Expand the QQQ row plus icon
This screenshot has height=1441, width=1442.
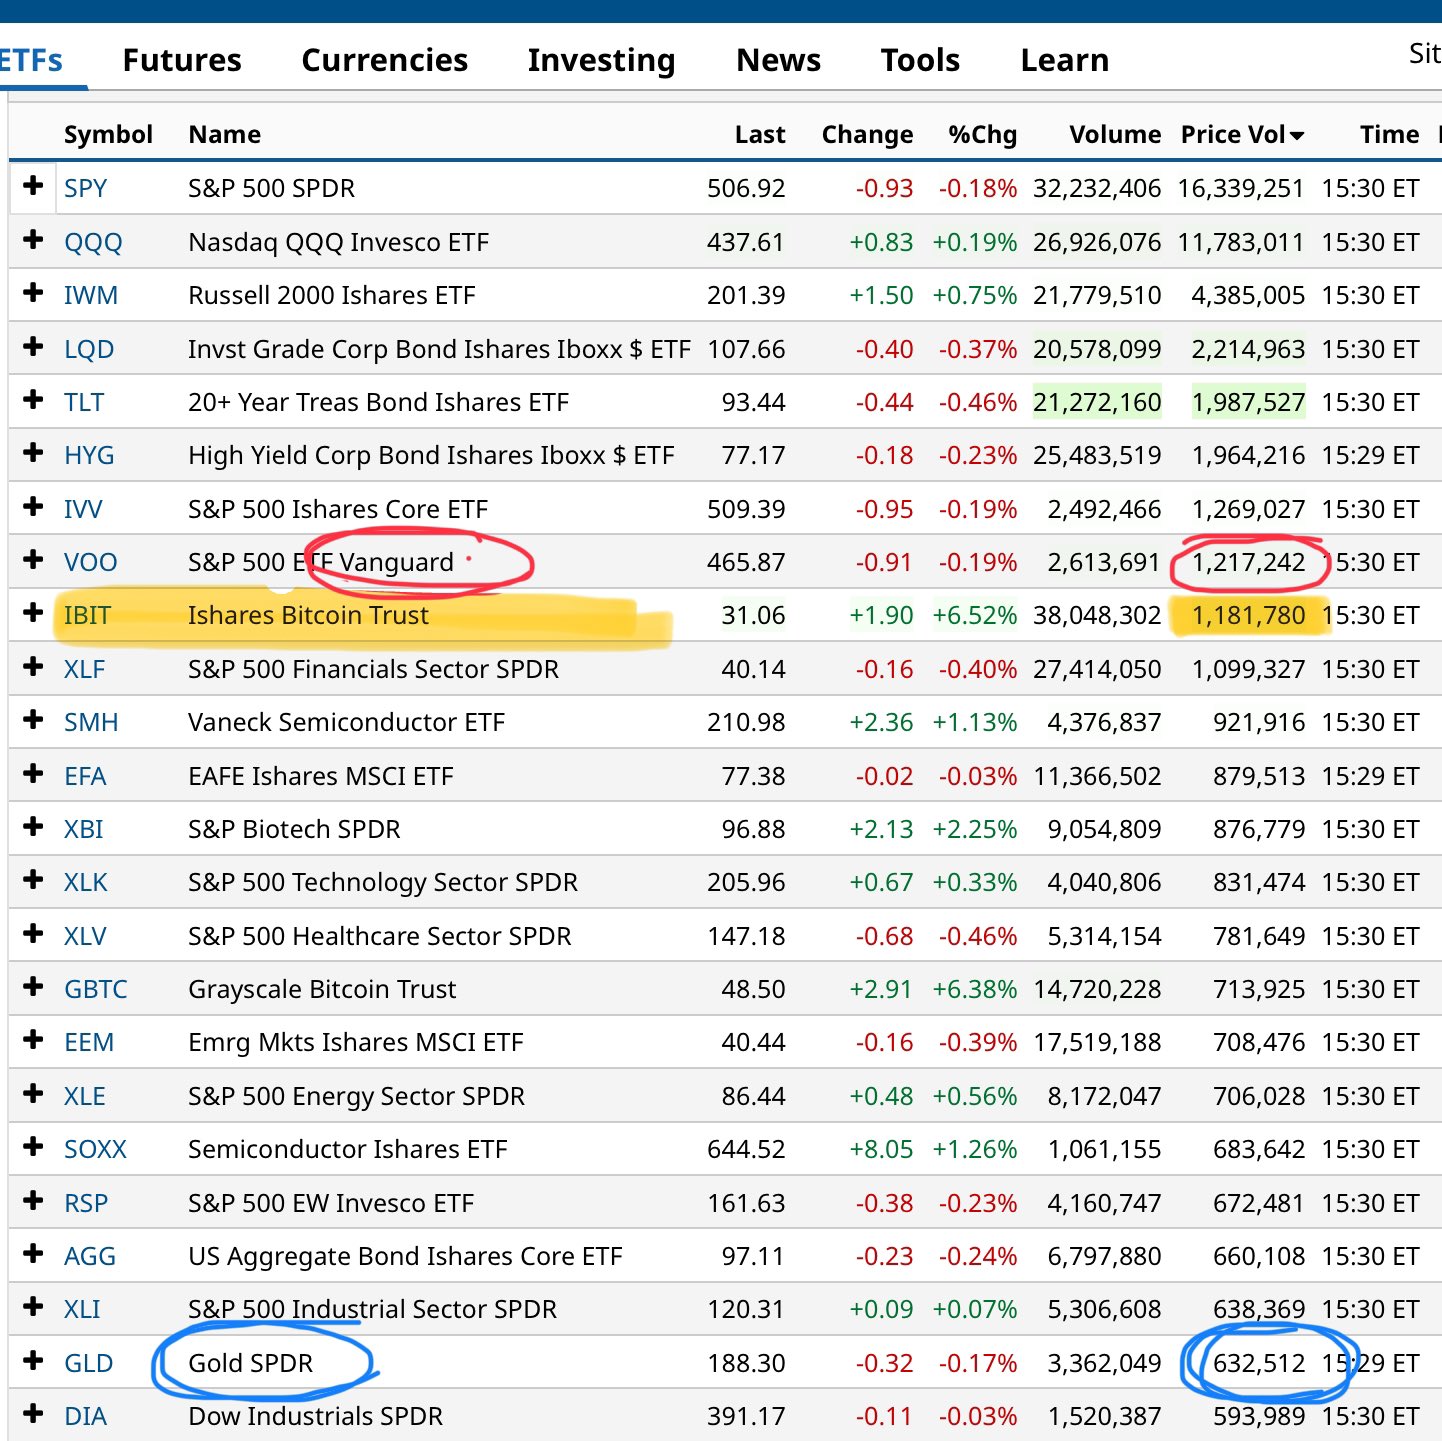(x=33, y=240)
